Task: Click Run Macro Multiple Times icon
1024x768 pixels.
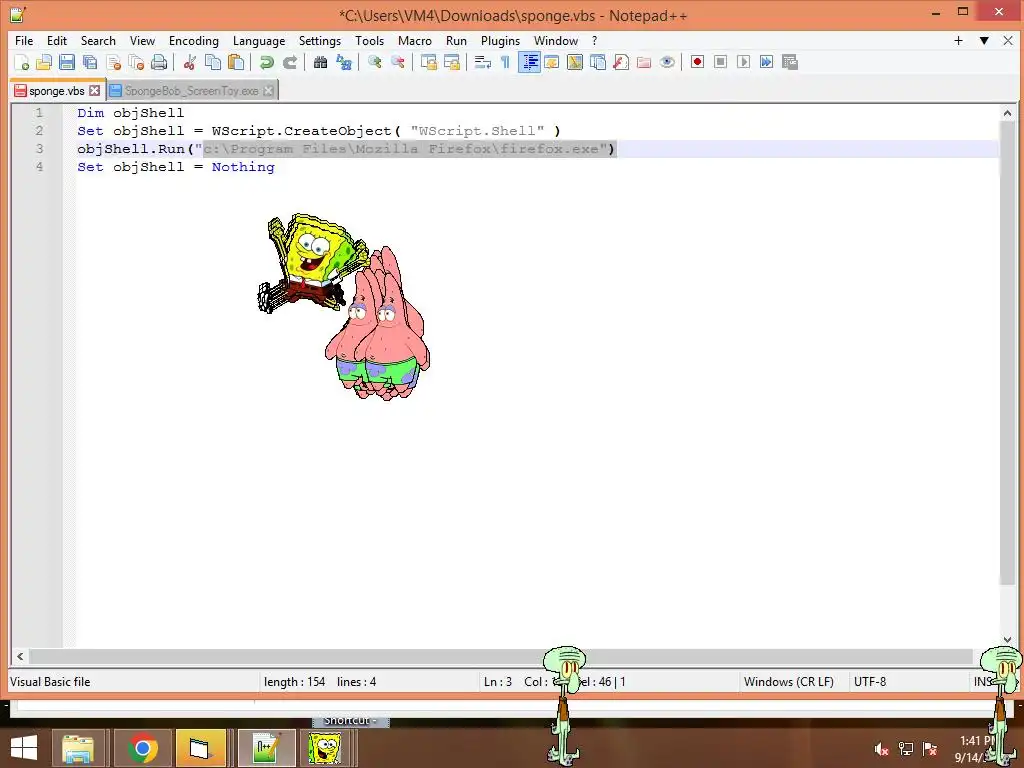Action: pos(767,62)
